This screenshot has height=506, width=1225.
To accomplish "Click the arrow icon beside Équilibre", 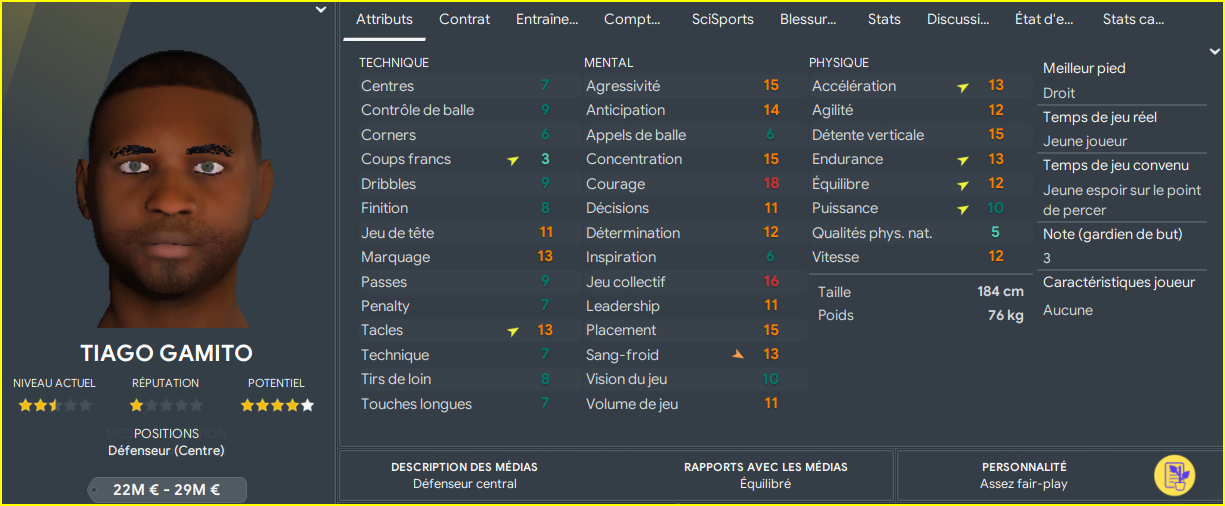I will point(963,185).
